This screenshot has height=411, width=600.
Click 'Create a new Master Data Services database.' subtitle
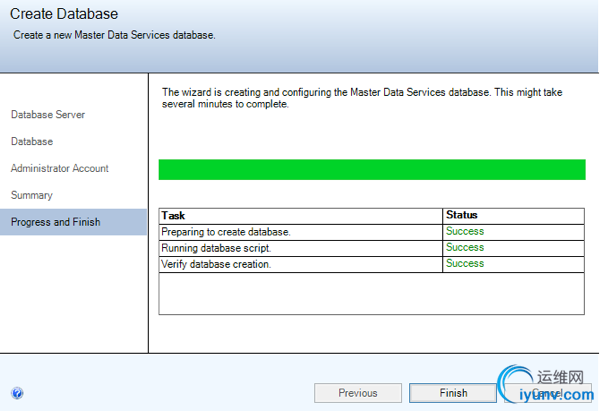pos(114,35)
